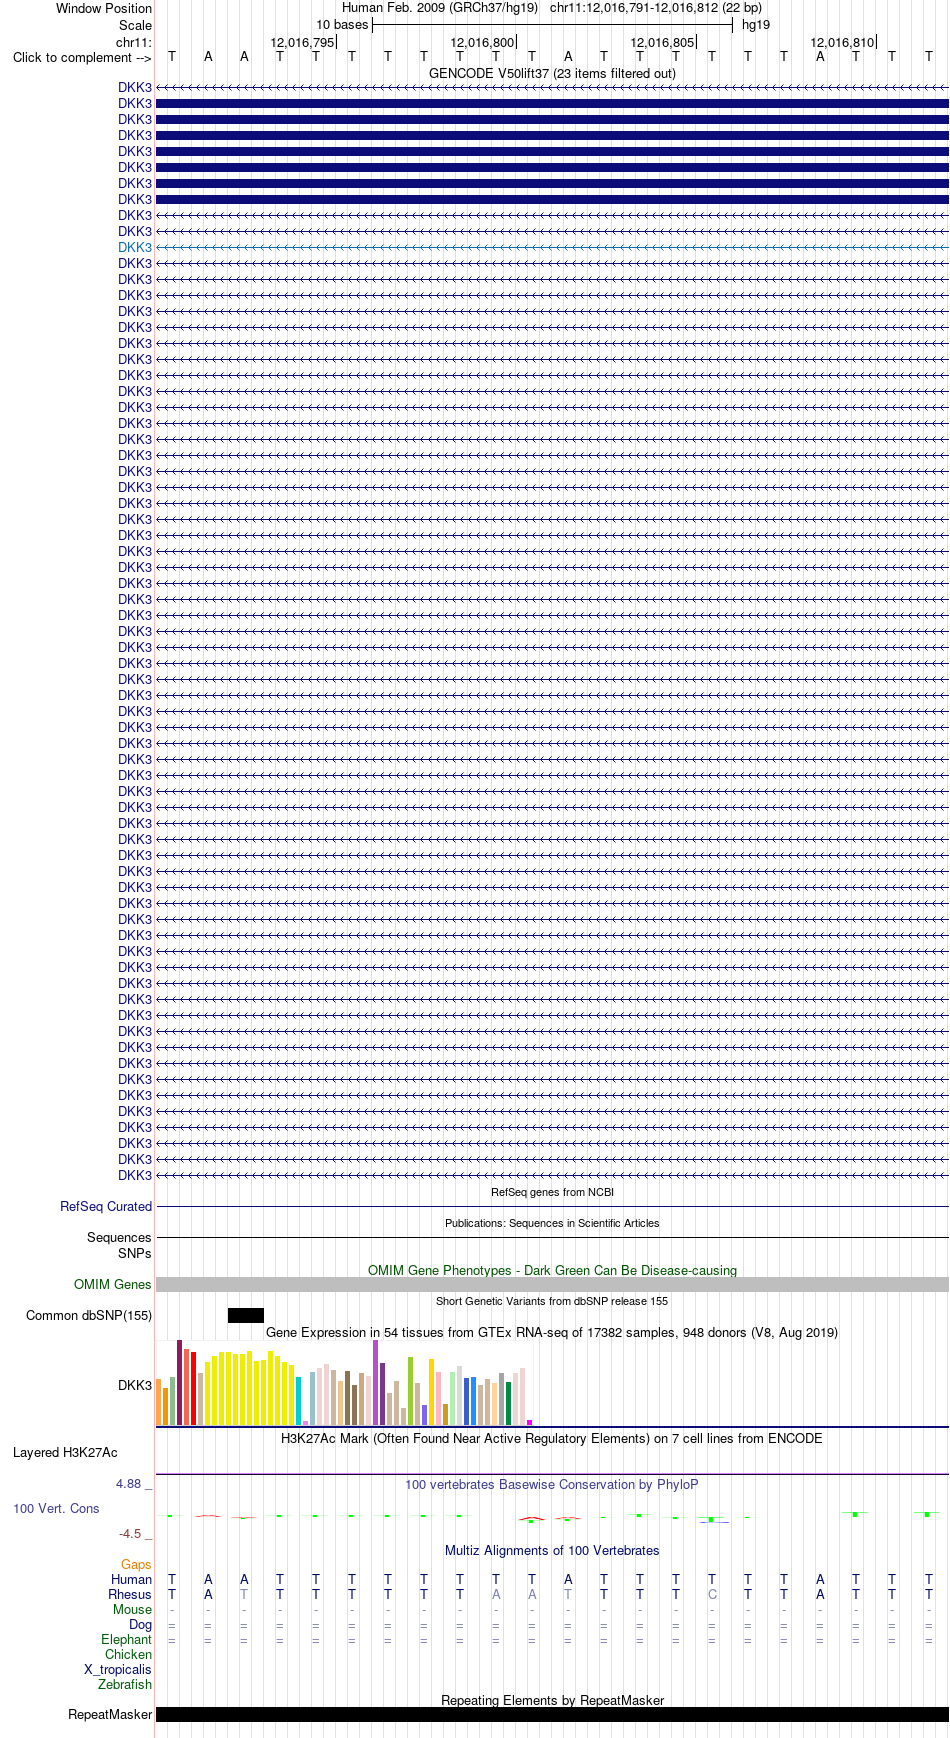This screenshot has width=950, height=1738.
Task: Click the orange Gaps label
Action: click(136, 1564)
